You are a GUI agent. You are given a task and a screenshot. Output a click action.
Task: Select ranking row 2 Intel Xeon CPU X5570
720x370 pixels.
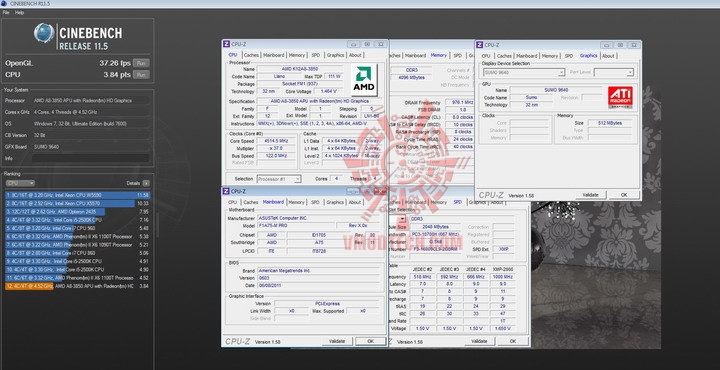(x=78, y=203)
